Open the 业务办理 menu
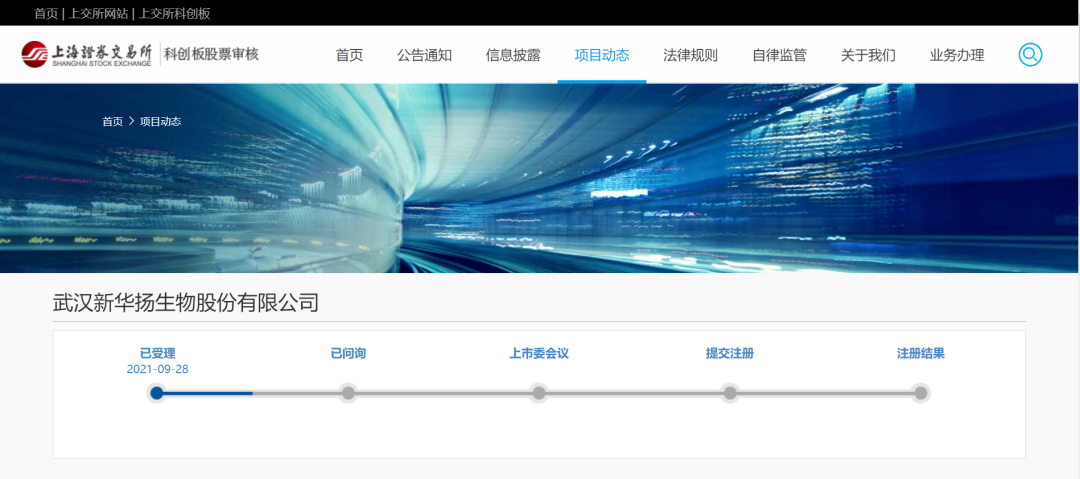This screenshot has height=479, width=1080. (x=957, y=56)
